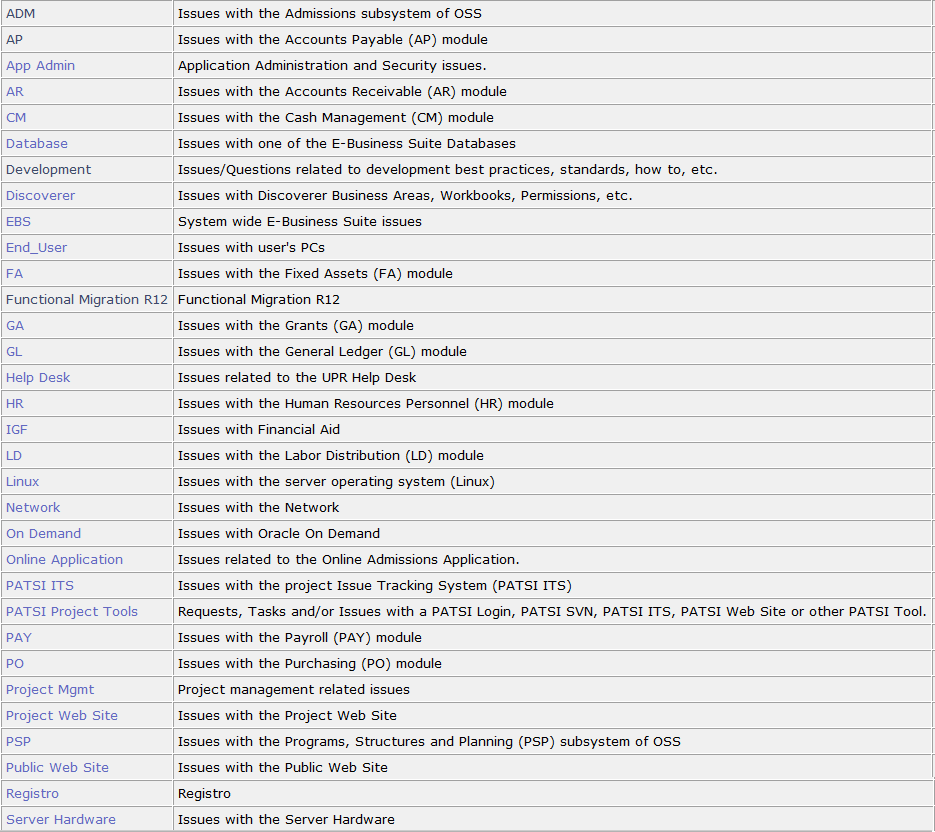The width and height of the screenshot is (935, 832).
Task: Open the Discoverer category link
Action: coord(40,196)
